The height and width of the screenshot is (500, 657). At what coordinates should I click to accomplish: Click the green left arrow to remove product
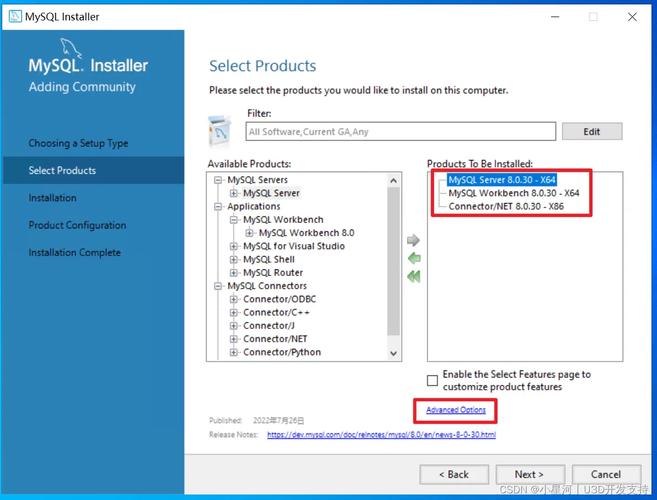point(414,258)
